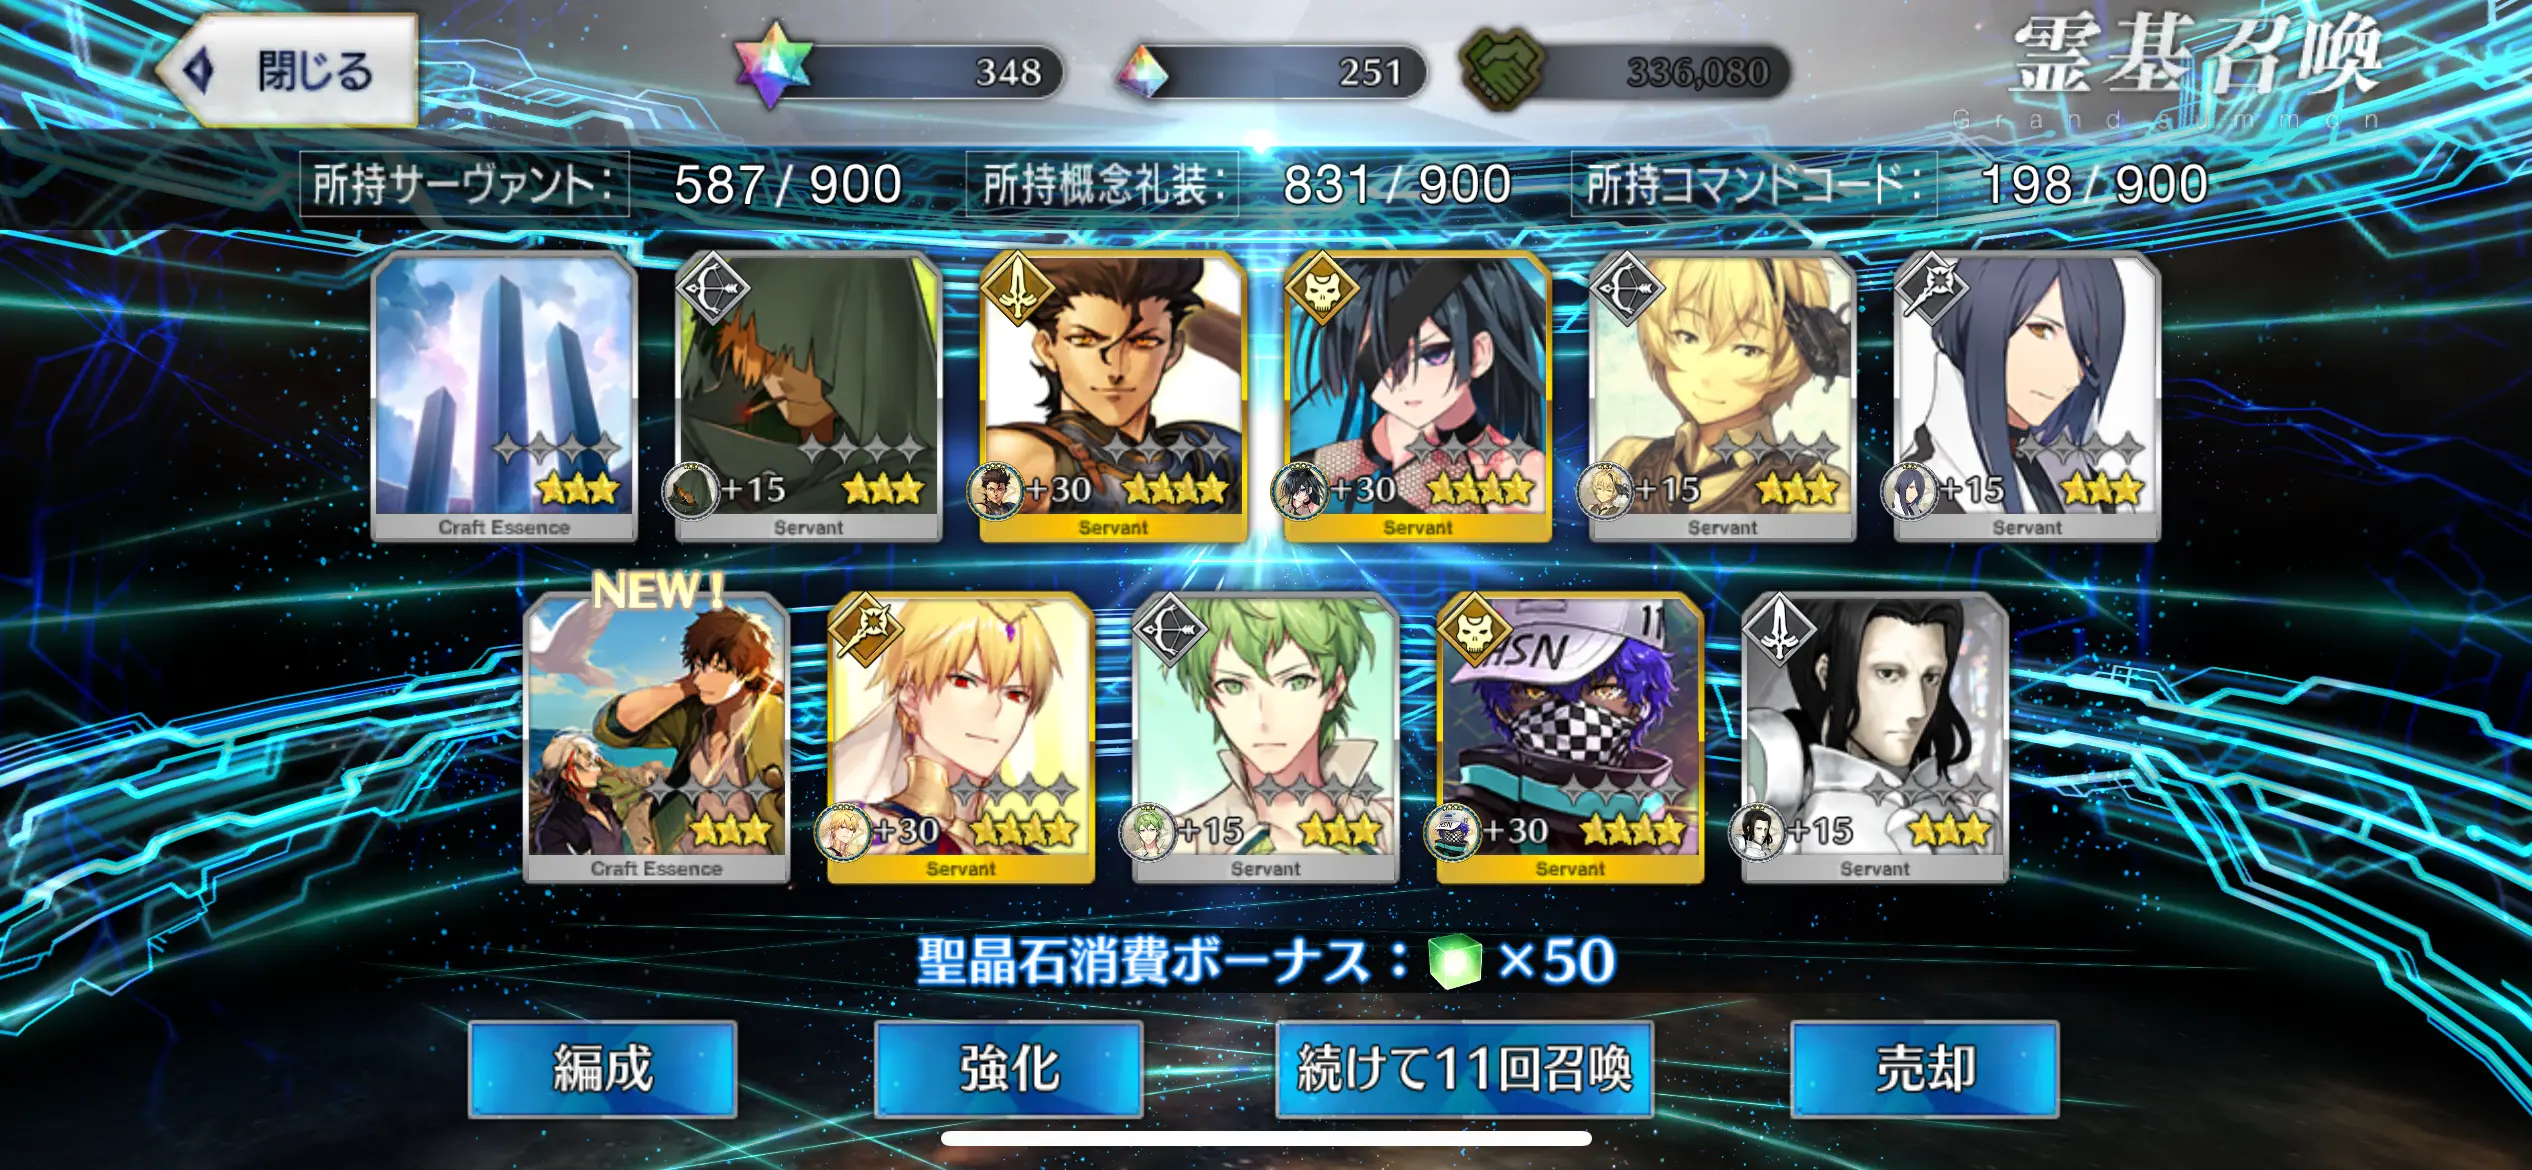Select the green-haired Archer servant card
The image size is (2532, 1170).
(1265, 738)
